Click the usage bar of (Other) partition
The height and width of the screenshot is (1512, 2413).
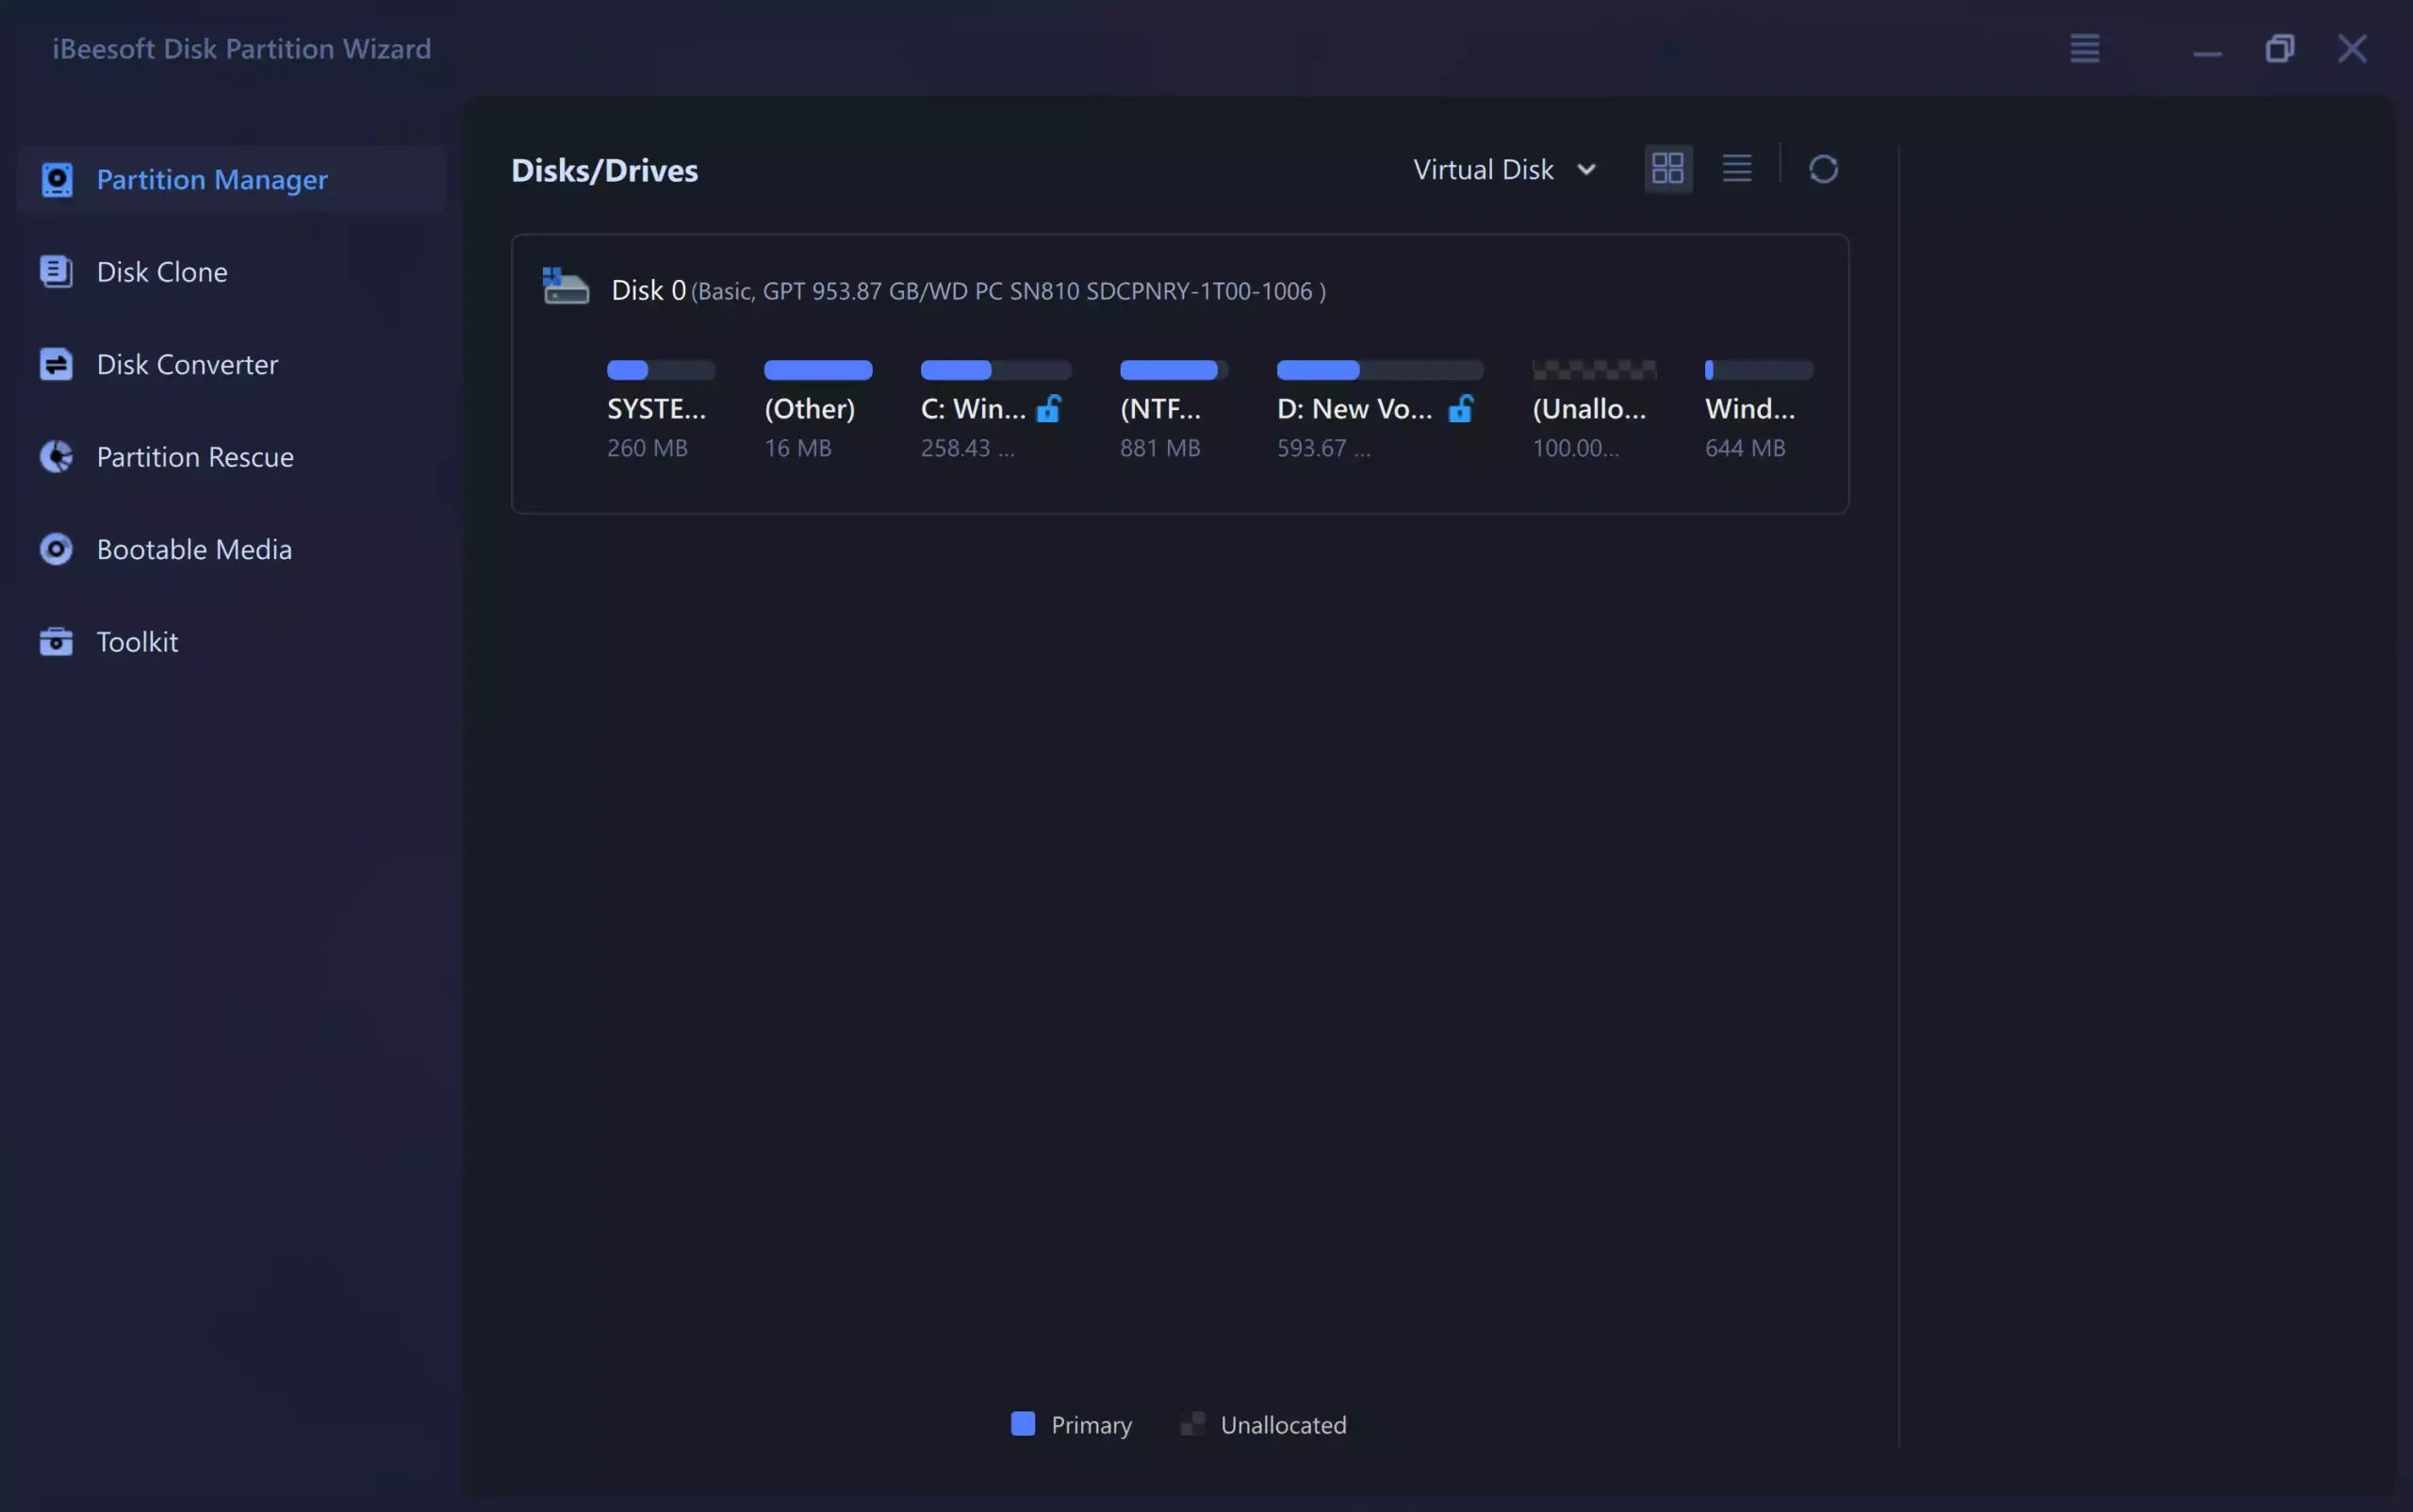point(818,370)
